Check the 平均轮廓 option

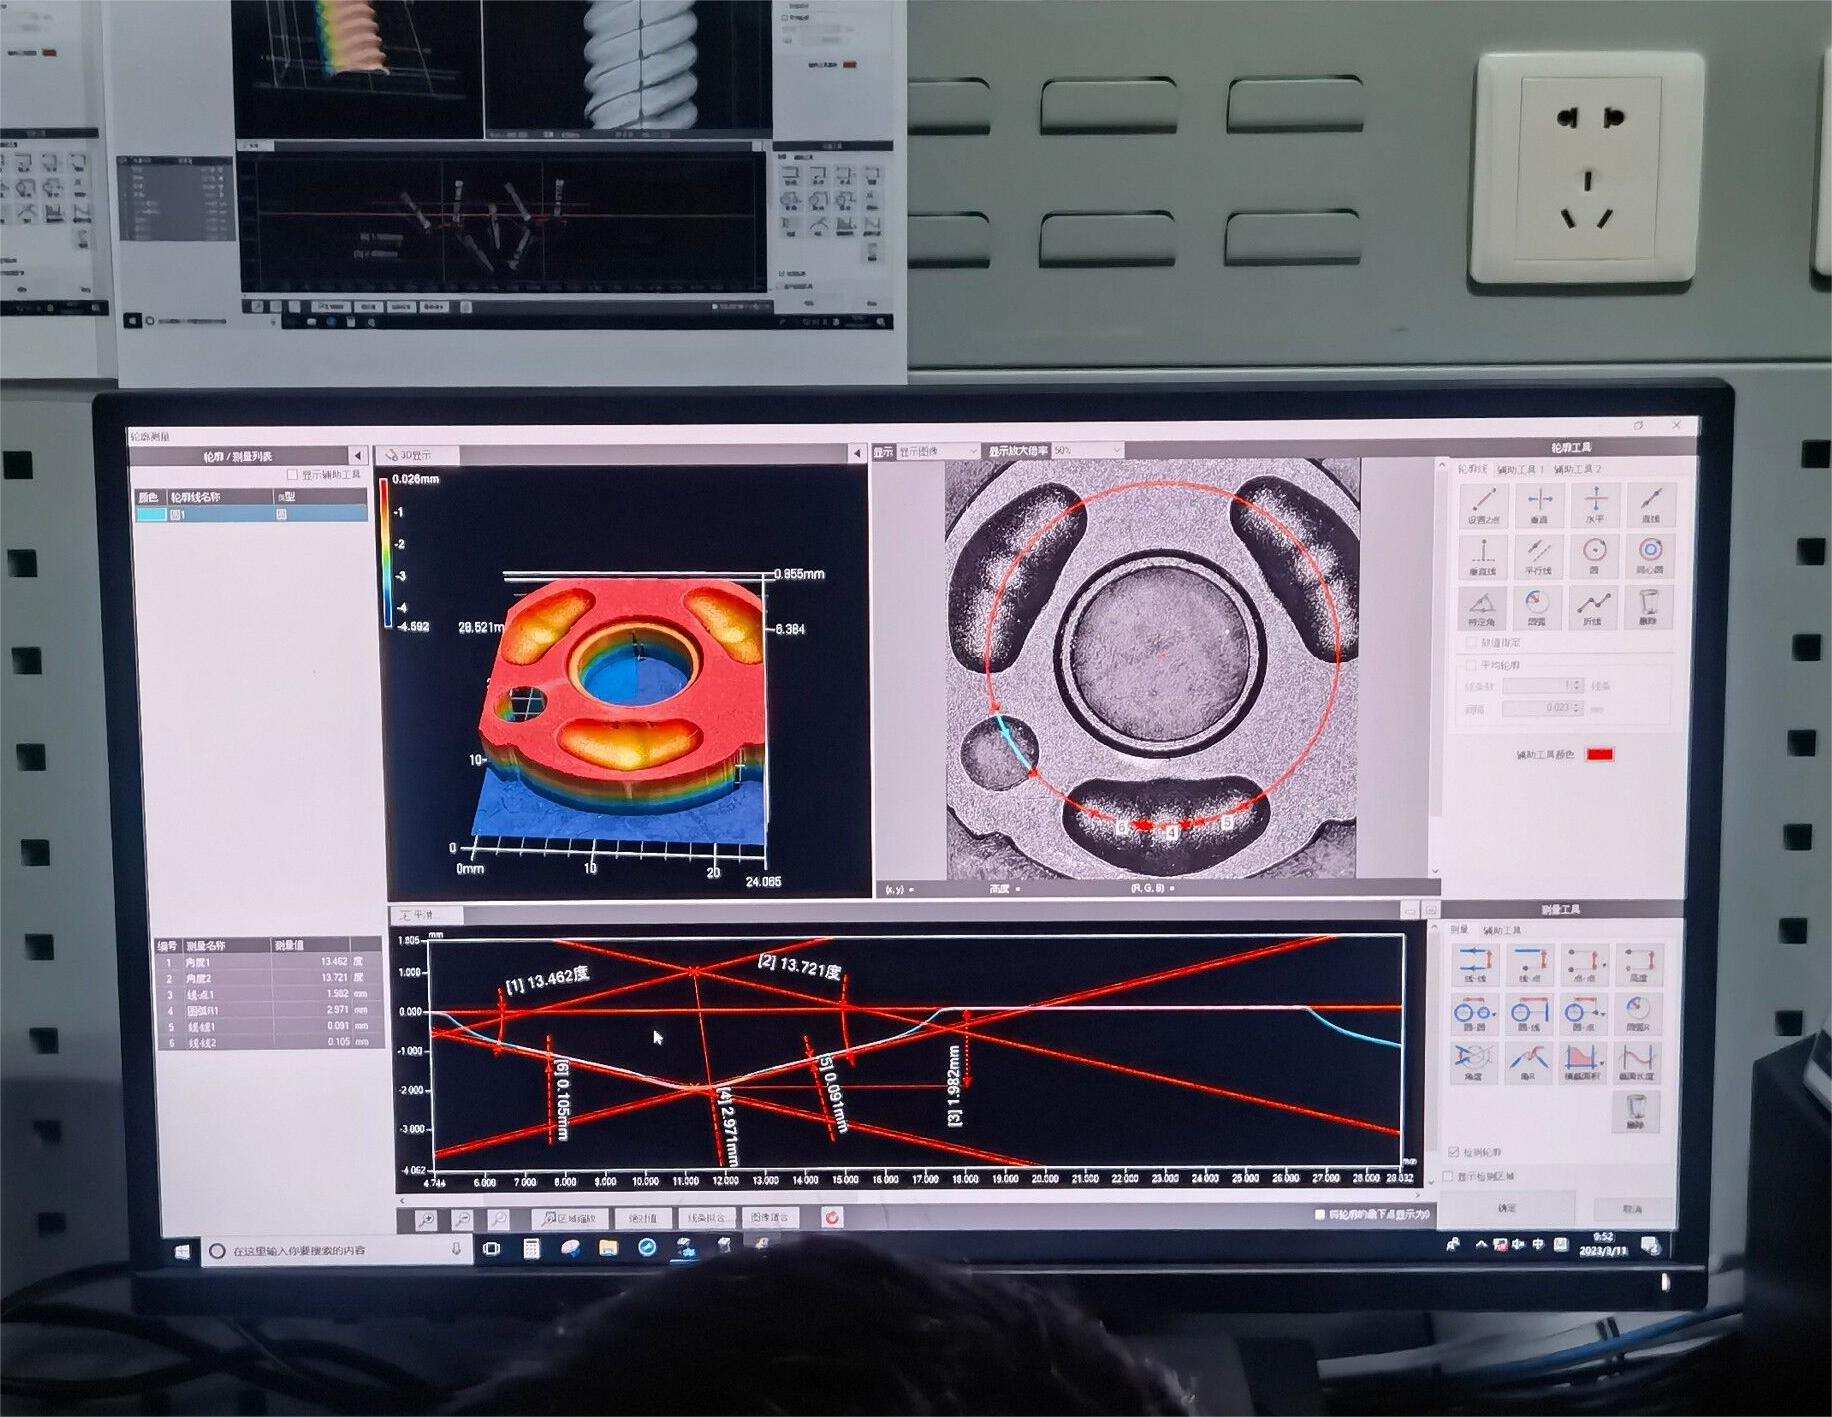tap(1471, 665)
